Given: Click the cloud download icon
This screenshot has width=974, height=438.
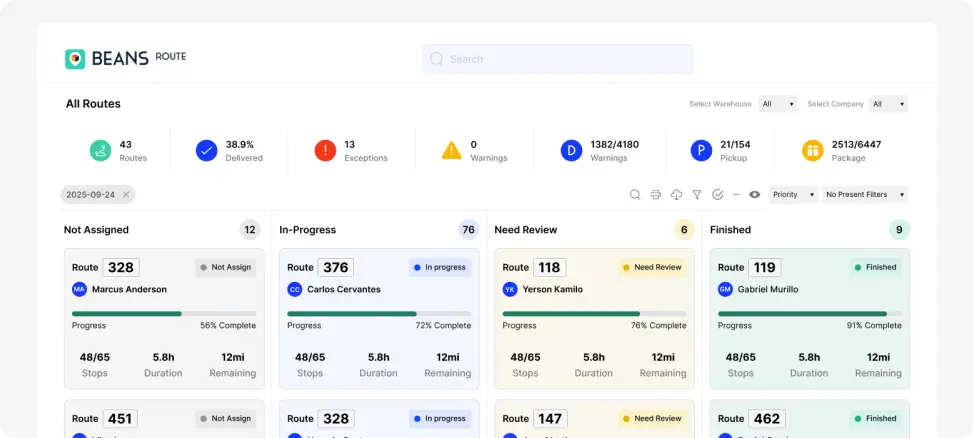Looking at the screenshot, I should click(x=676, y=195).
